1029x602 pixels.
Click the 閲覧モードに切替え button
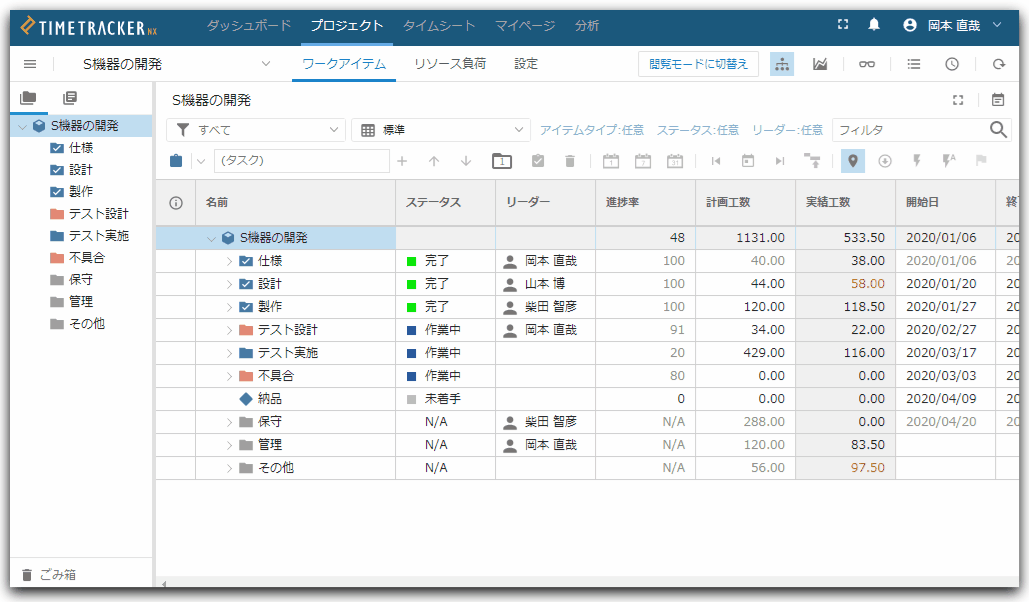698,64
